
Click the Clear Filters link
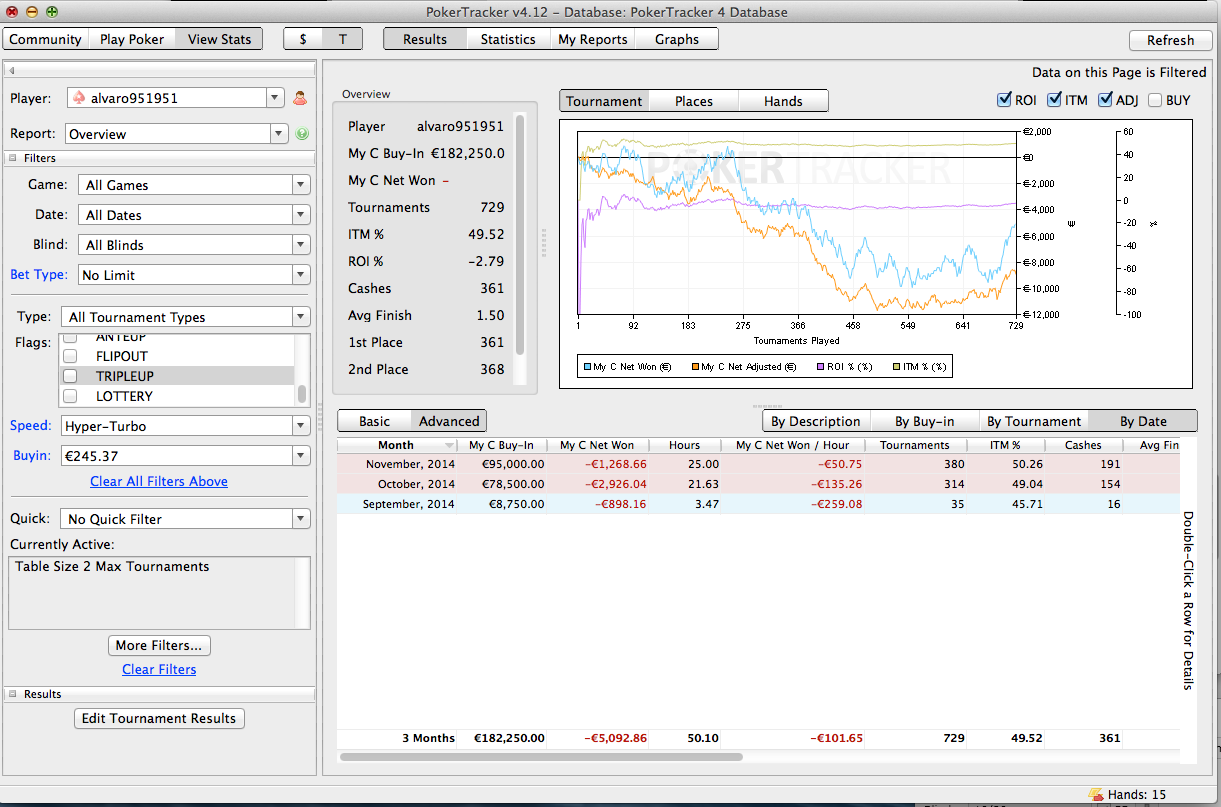point(159,669)
